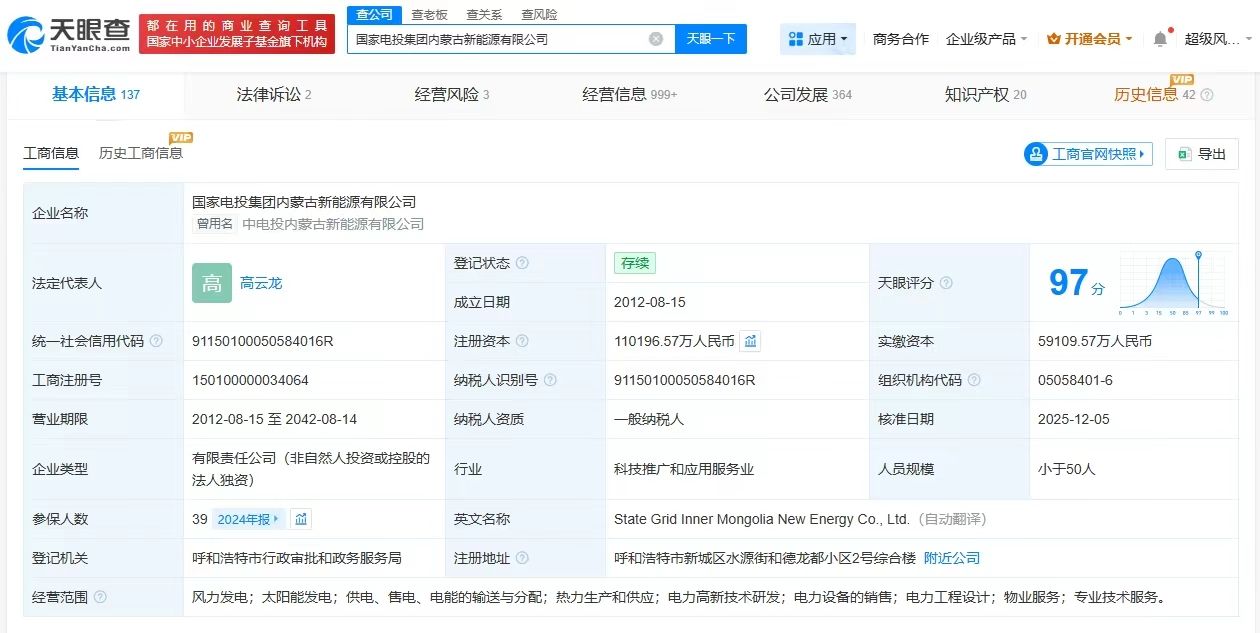
Task: Click legal representative avatar 高
Action: [212, 283]
